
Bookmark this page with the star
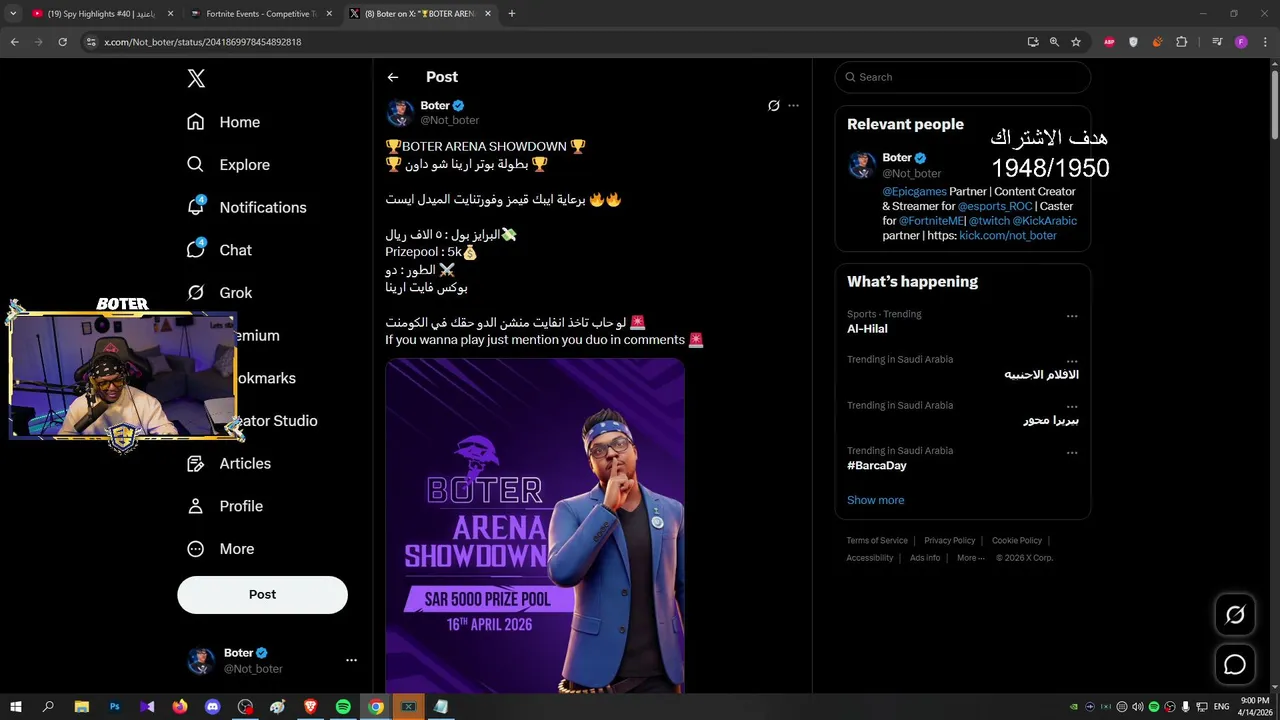[1076, 42]
